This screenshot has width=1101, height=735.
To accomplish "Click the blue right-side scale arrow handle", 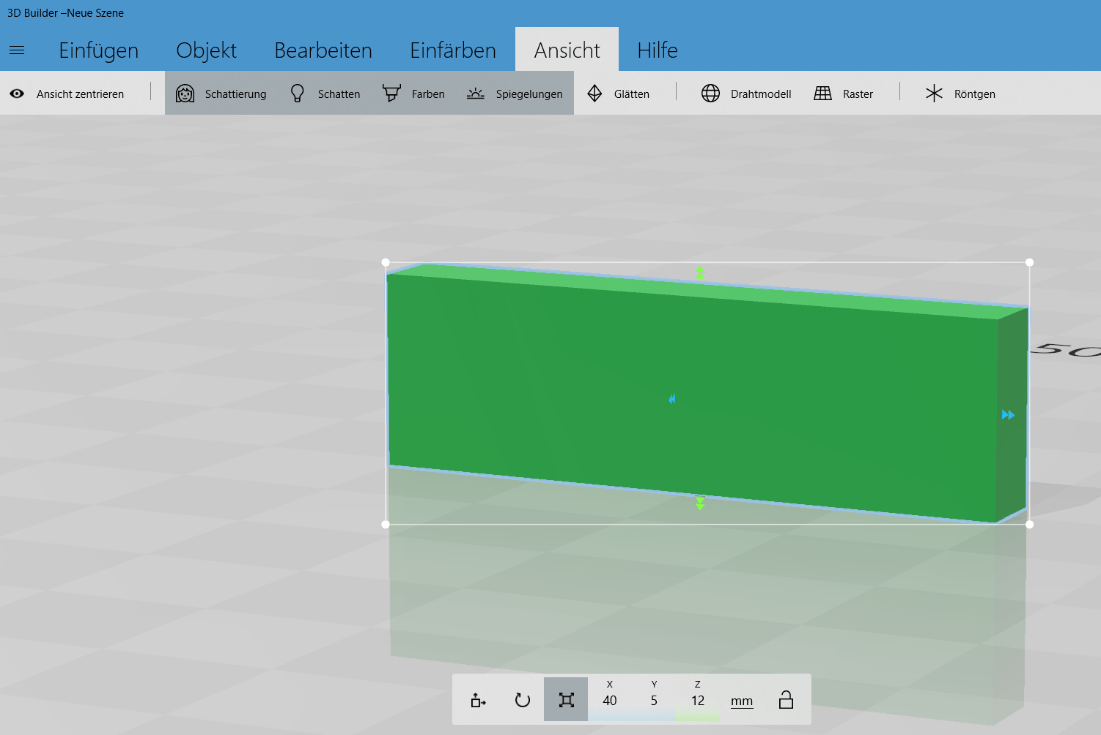I will pos(1008,415).
